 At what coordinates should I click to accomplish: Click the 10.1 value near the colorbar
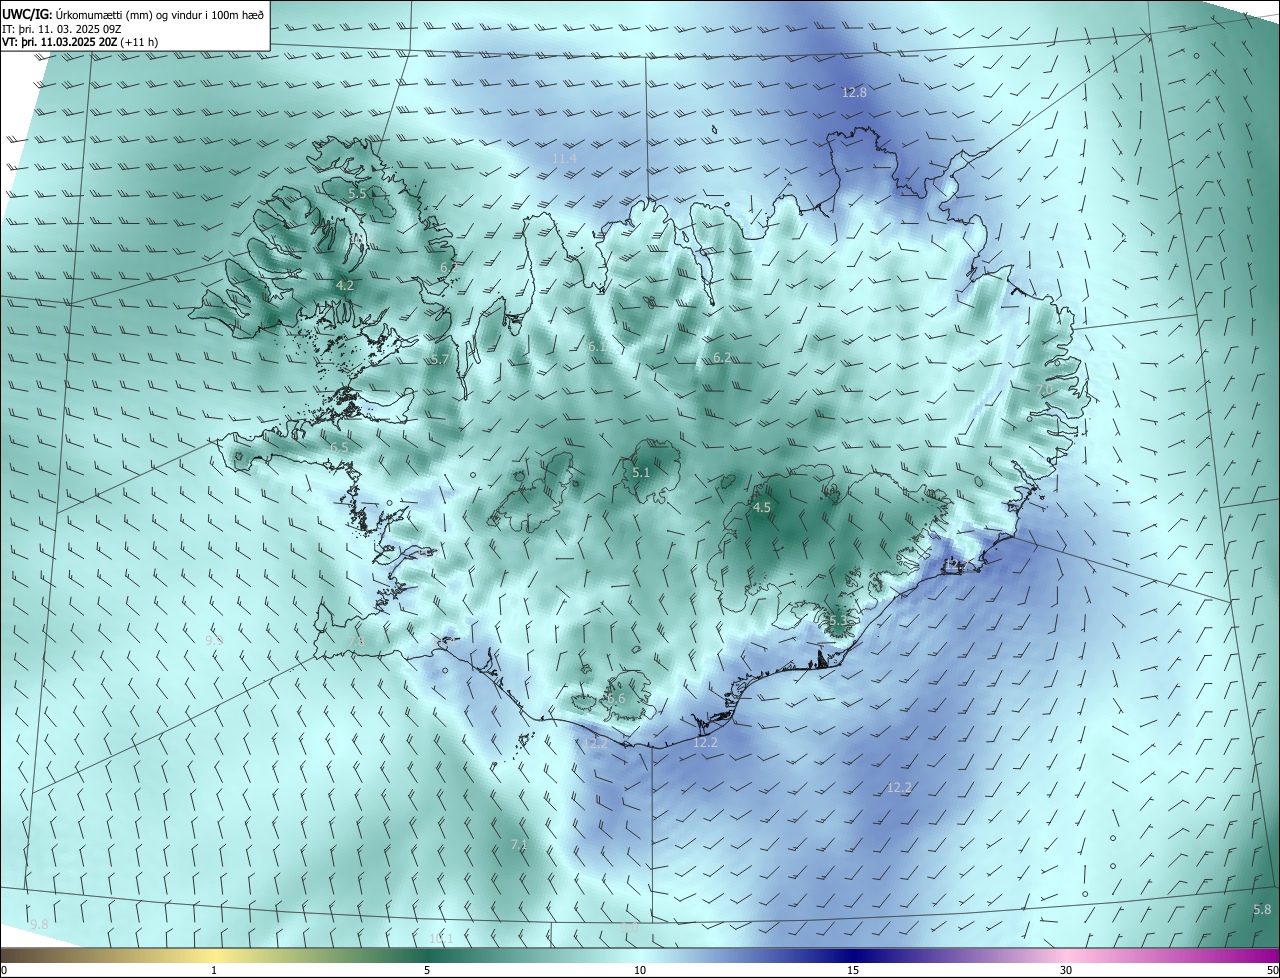tap(441, 938)
